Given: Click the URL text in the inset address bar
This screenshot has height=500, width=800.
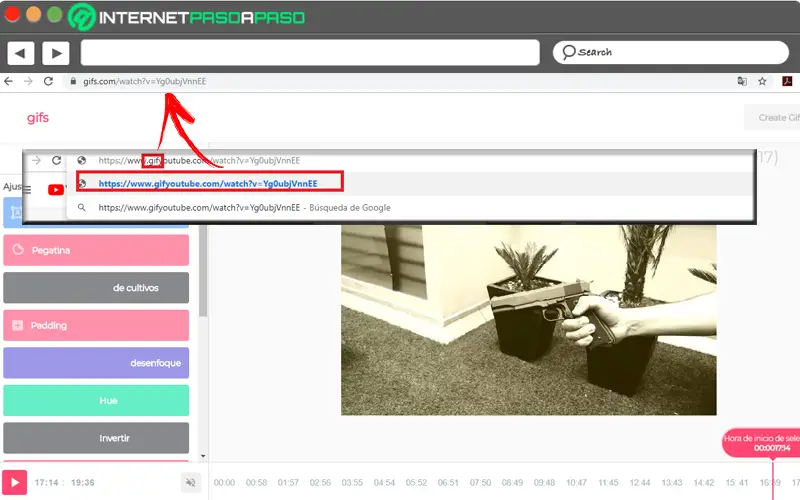Looking at the screenshot, I should point(199,160).
